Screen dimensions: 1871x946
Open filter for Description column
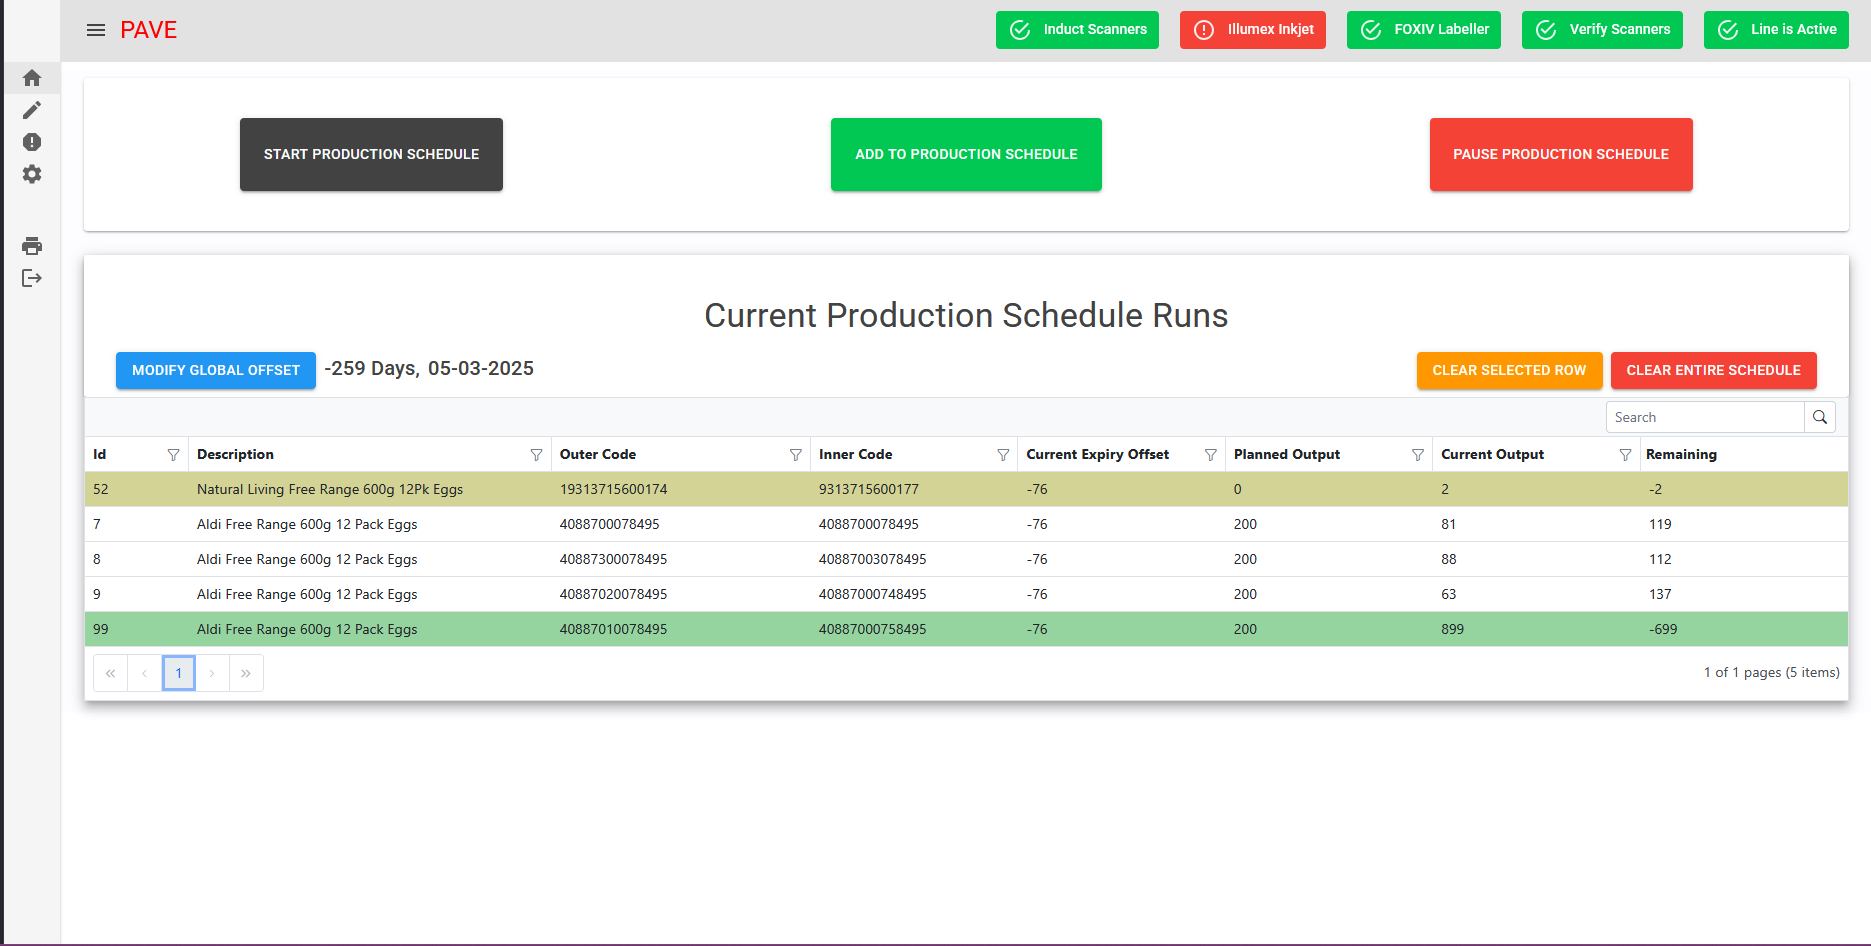(536, 455)
